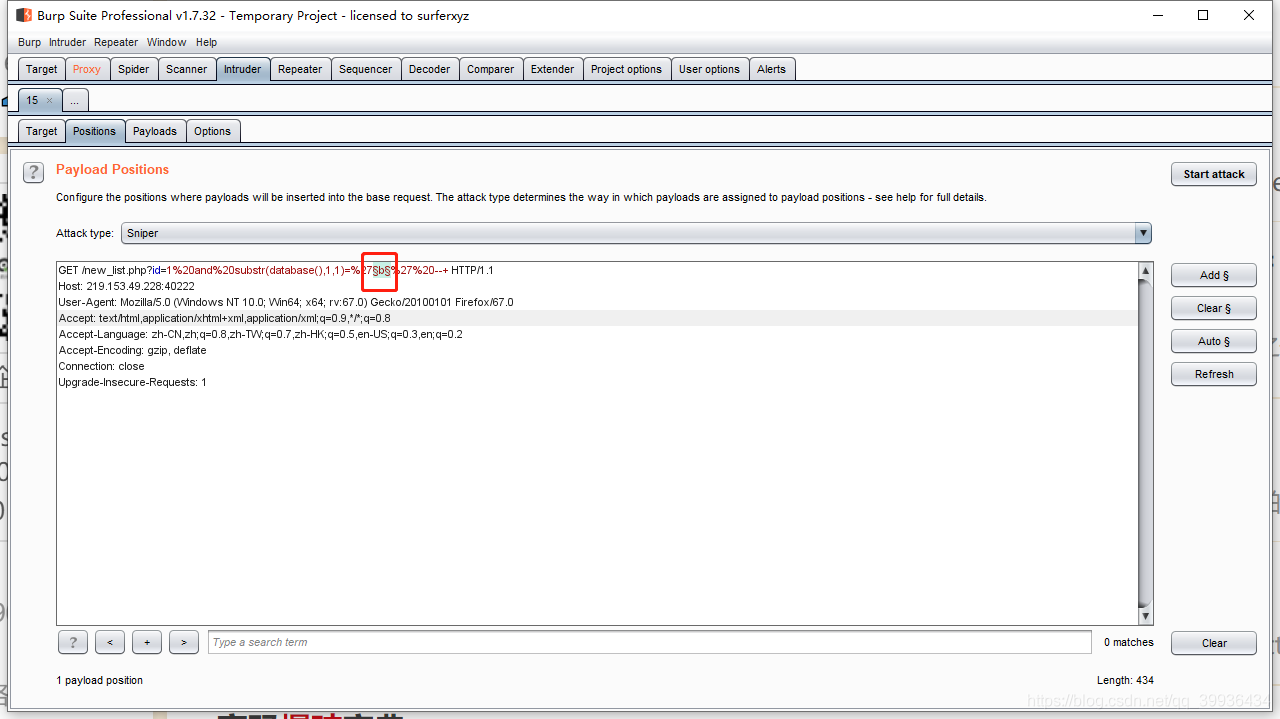Open the Intruder menu
The width and height of the screenshot is (1280, 719).
click(68, 42)
